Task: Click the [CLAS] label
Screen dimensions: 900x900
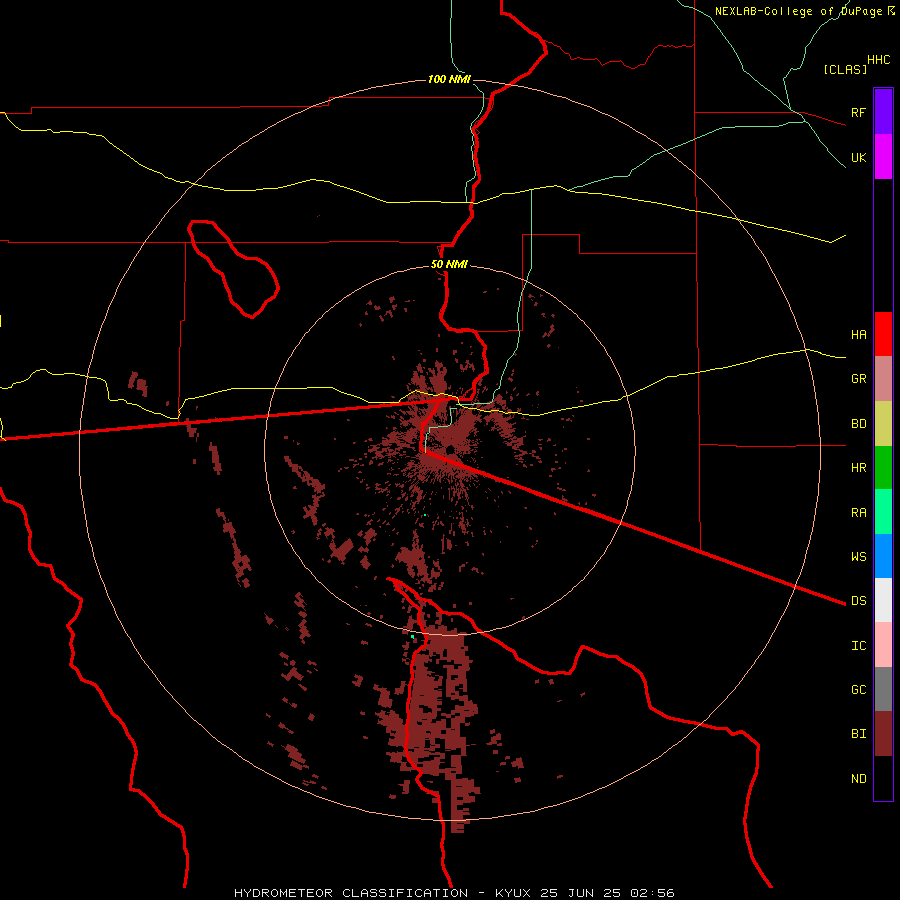Action: (x=845, y=69)
